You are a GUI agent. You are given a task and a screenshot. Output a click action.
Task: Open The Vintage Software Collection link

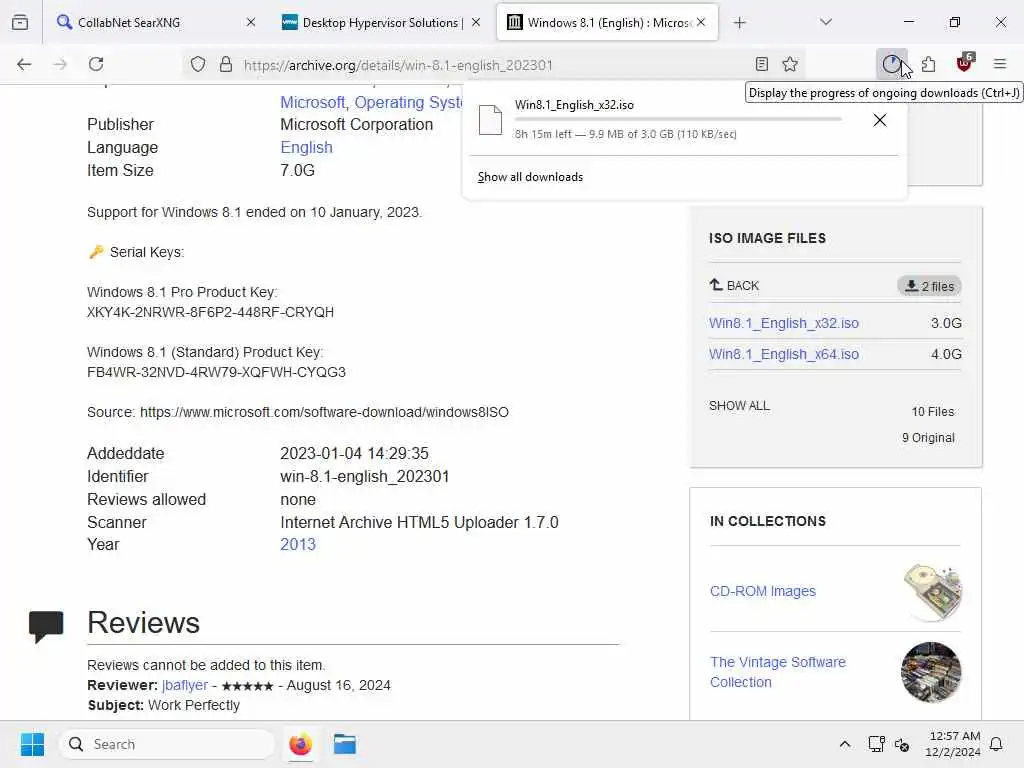click(x=778, y=672)
